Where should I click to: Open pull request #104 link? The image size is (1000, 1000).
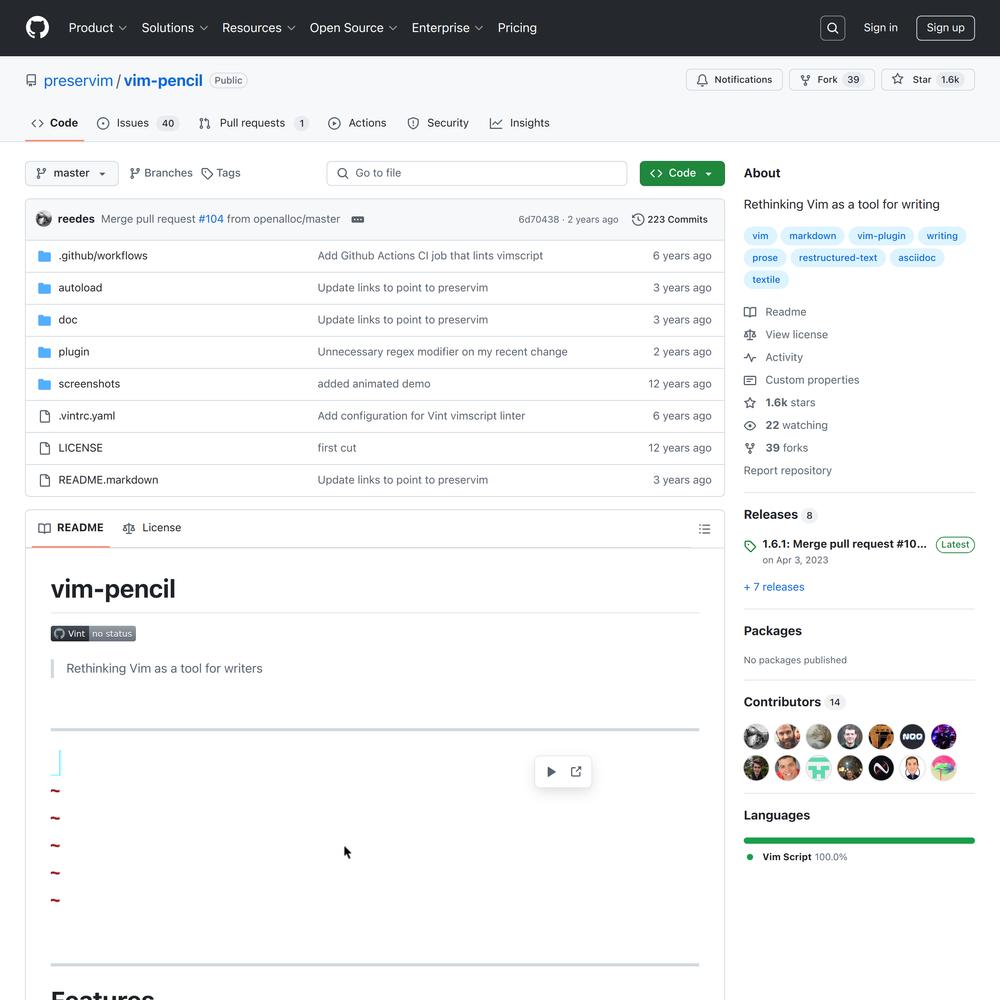pos(211,219)
